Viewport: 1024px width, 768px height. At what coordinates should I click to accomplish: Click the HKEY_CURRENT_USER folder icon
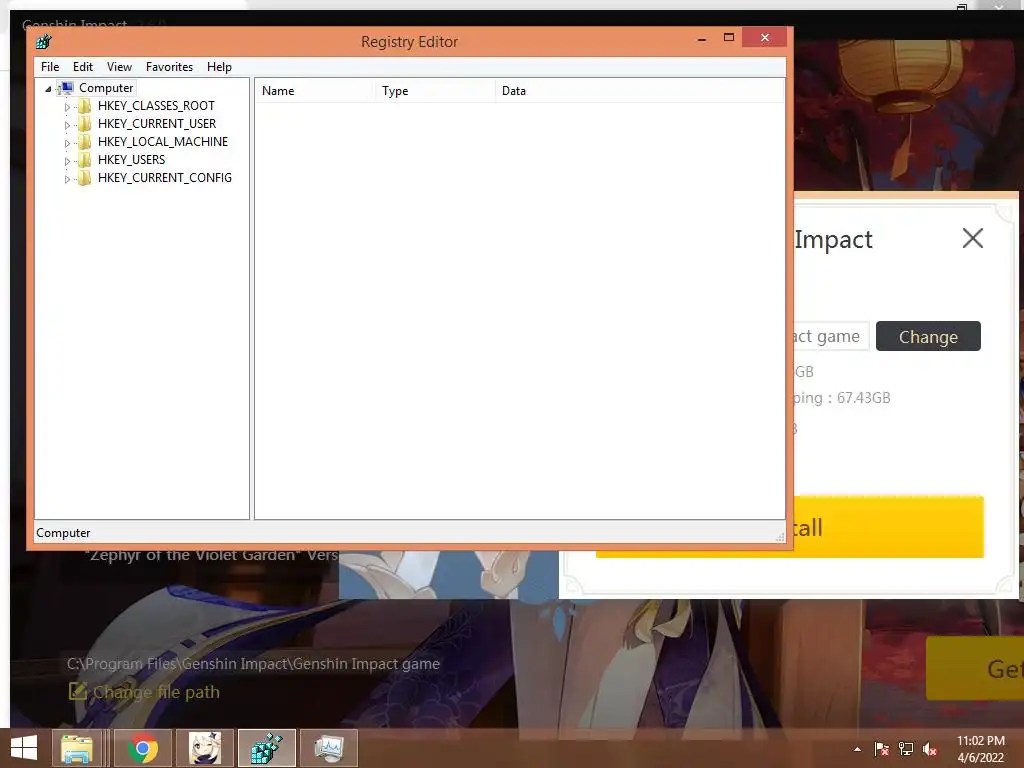[x=84, y=123]
